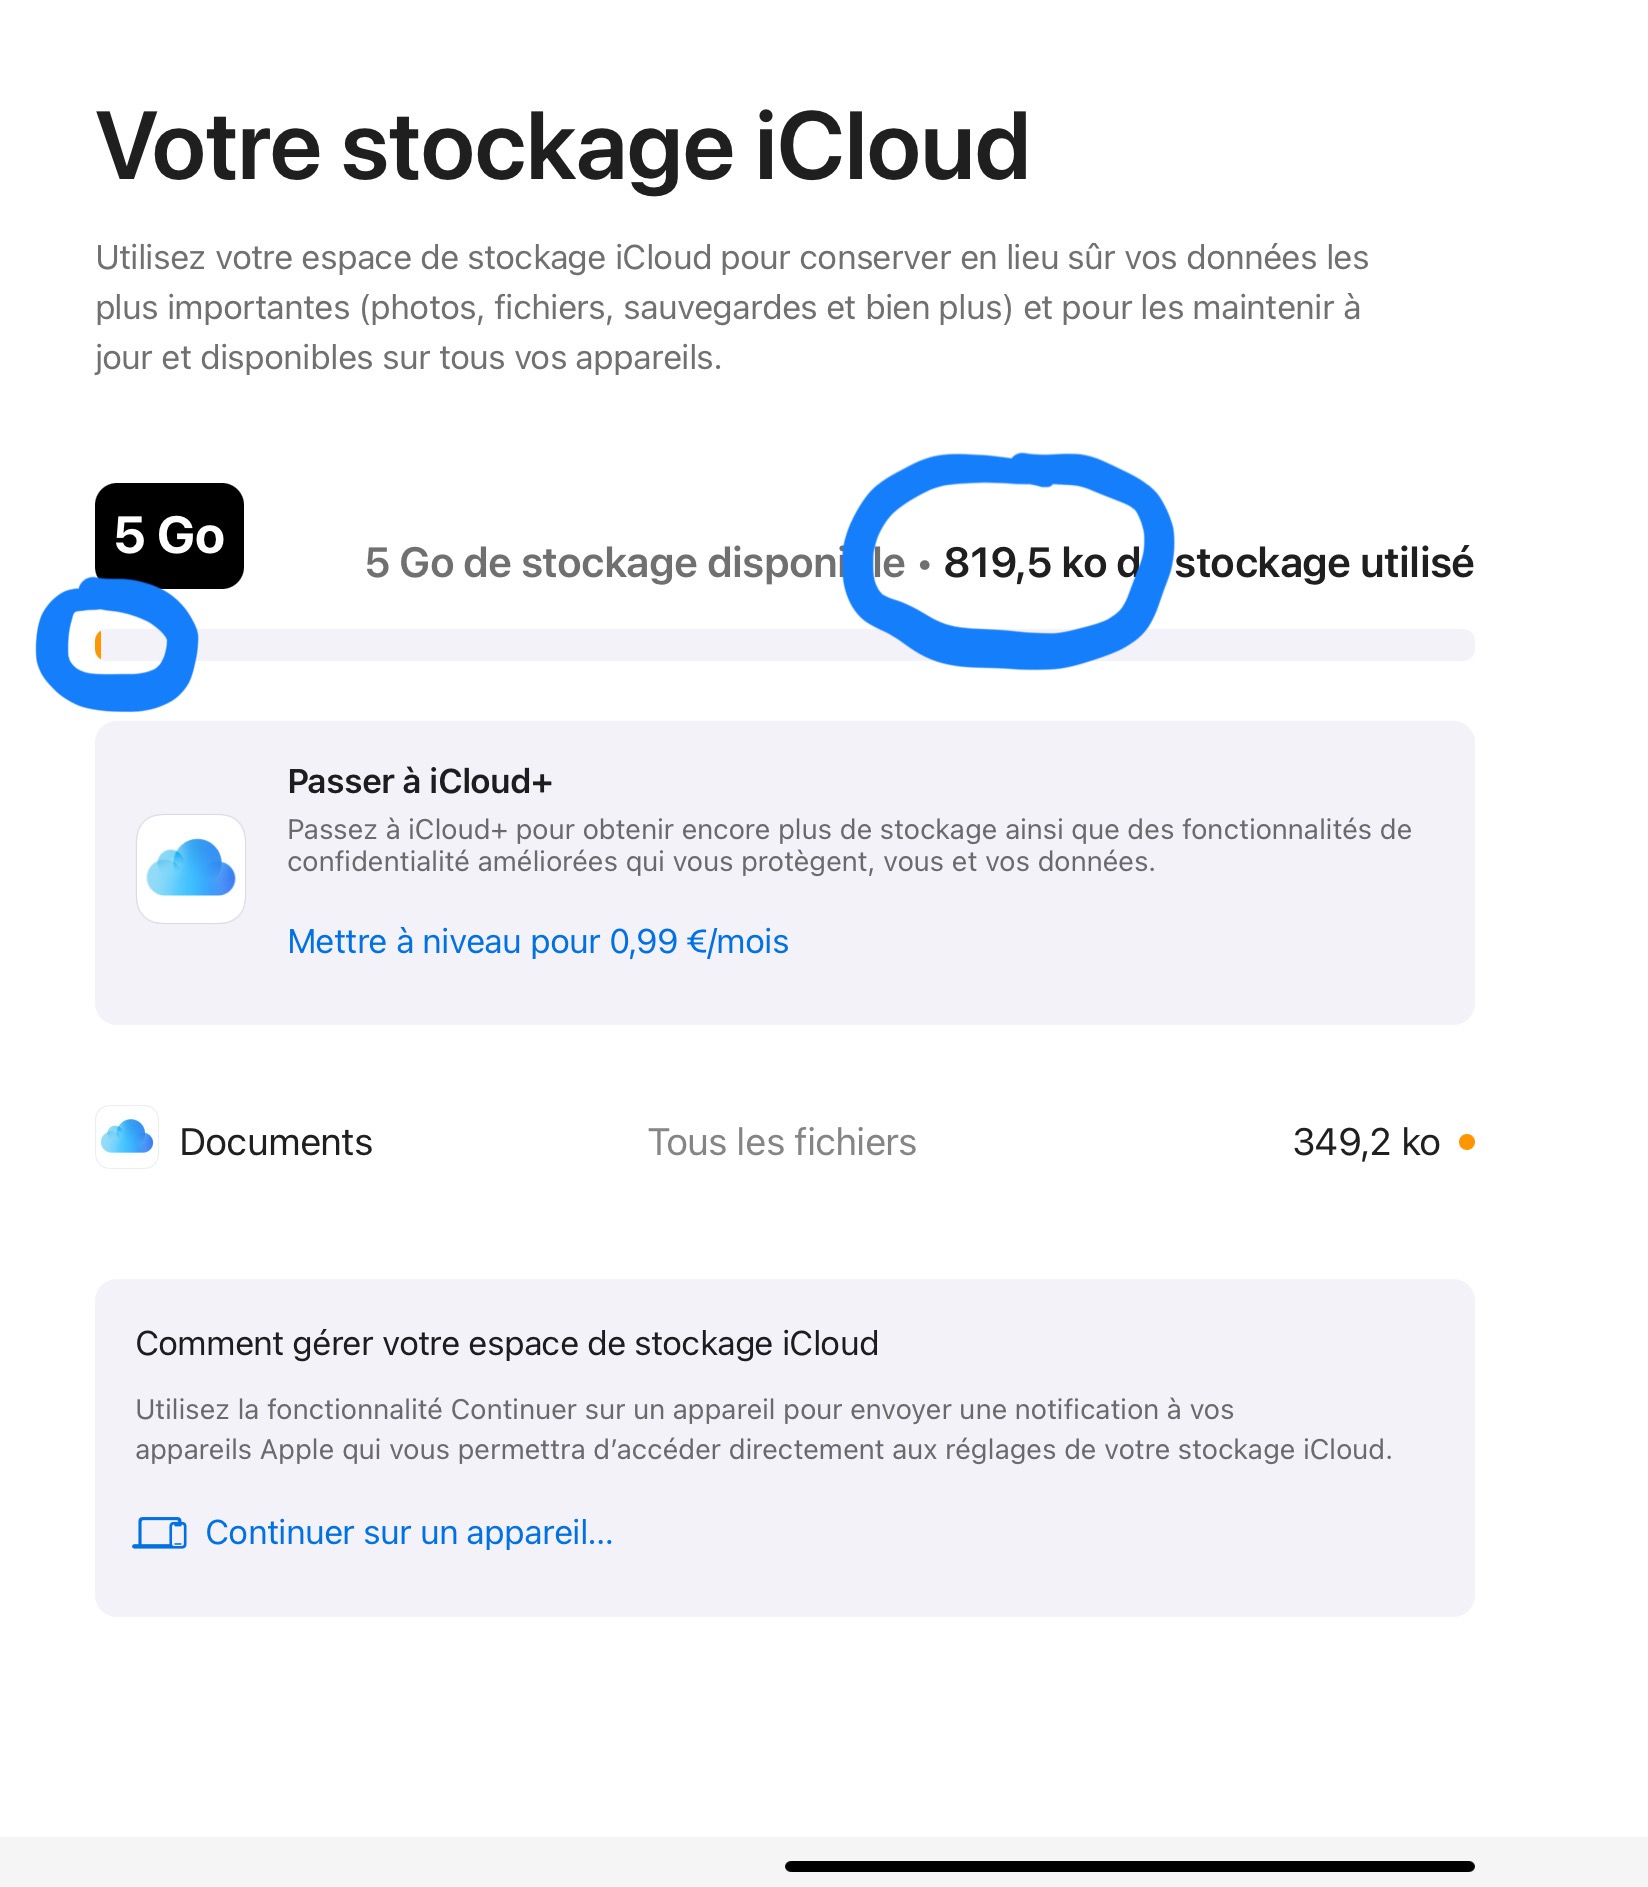Image resolution: width=1648 pixels, height=1887 pixels.
Task: Open the Mettre à niveau pour 0,99 €/mois link
Action: (x=538, y=942)
